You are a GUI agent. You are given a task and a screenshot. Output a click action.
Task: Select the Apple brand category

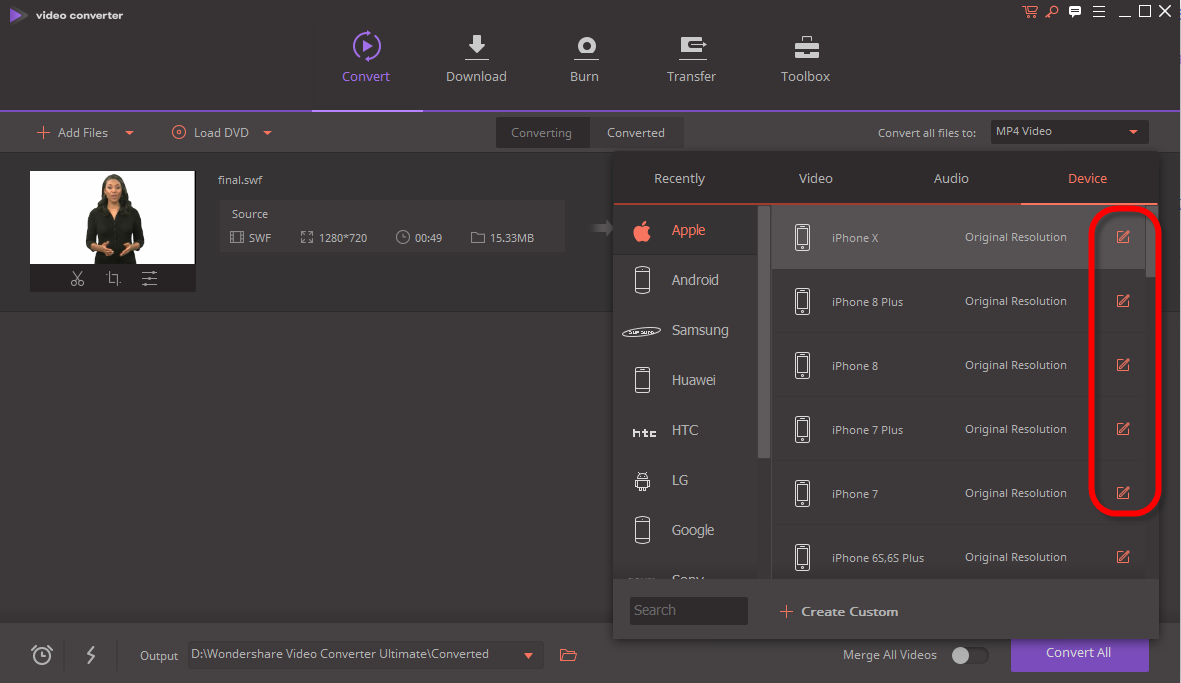(x=685, y=230)
